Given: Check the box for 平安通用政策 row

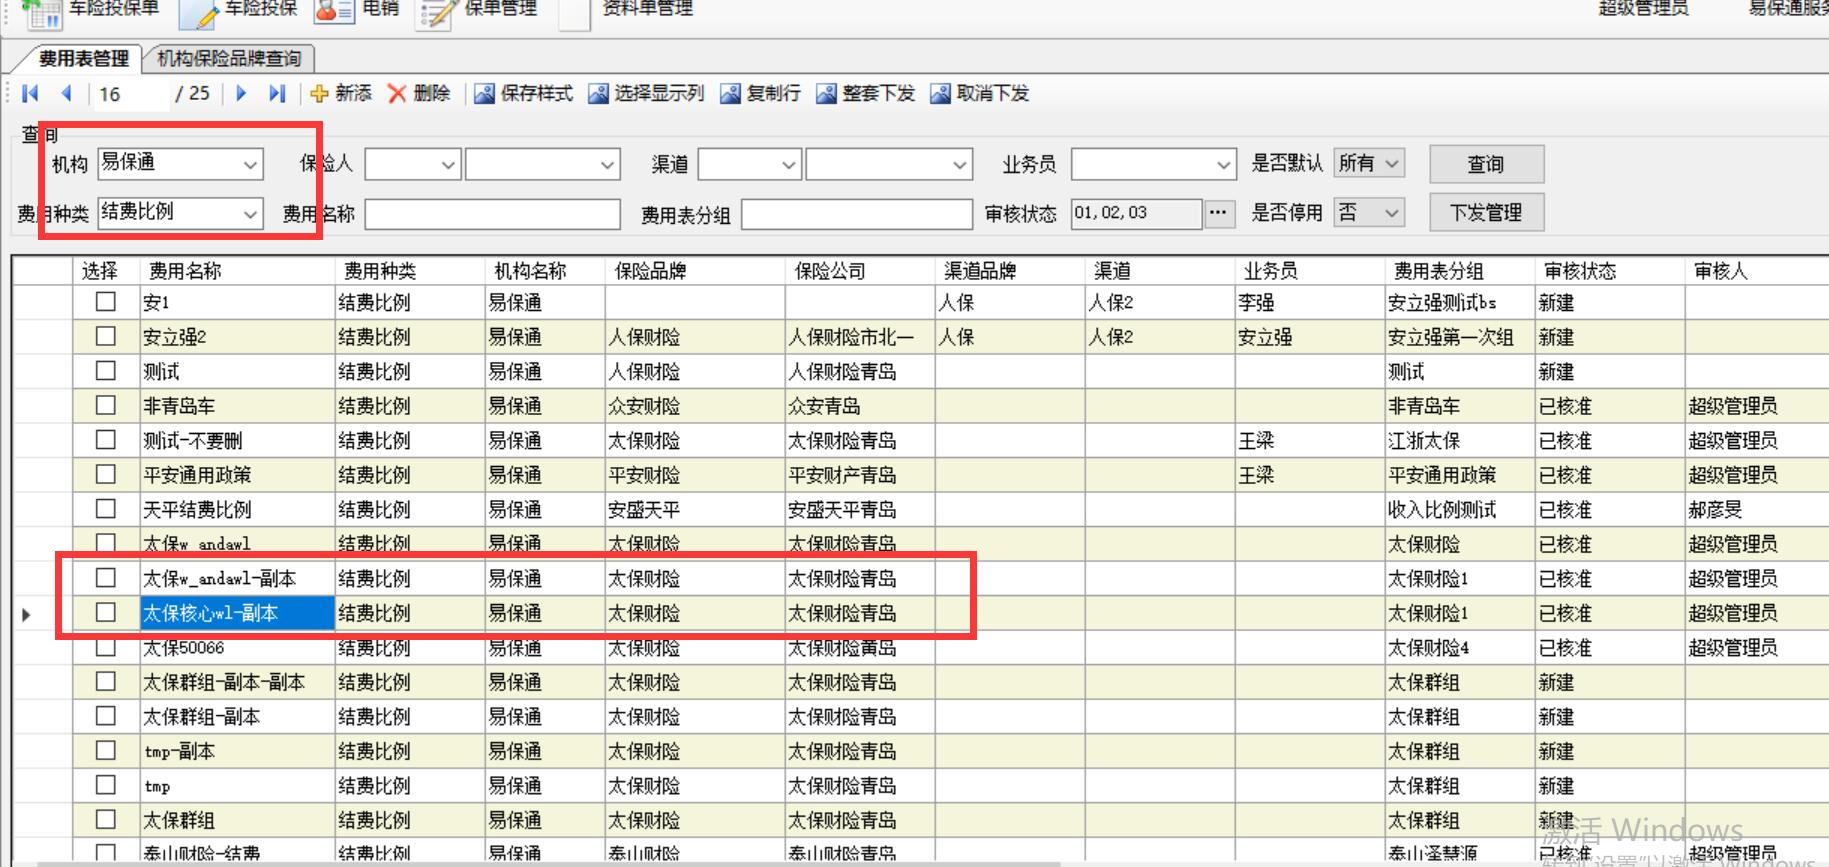Looking at the screenshot, I should [105, 474].
